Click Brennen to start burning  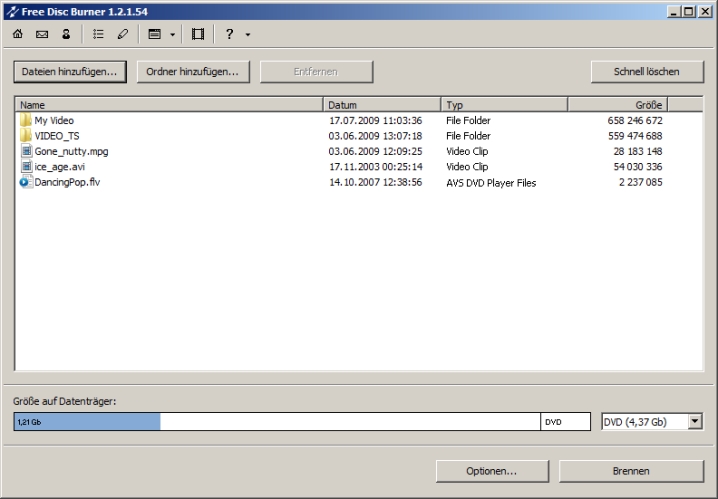point(631,471)
